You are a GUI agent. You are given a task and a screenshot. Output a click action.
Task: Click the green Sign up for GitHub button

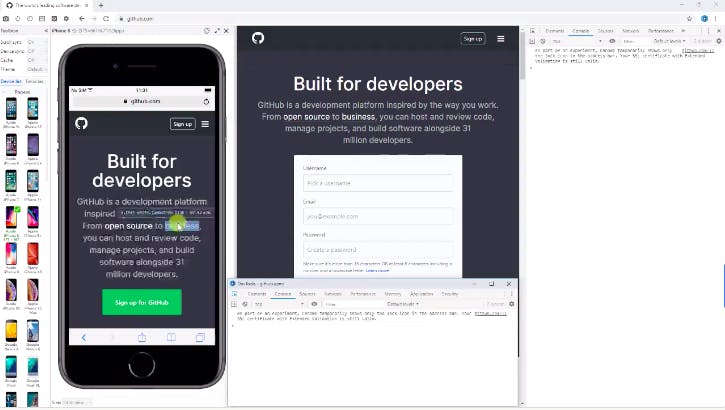pyautogui.click(x=142, y=302)
